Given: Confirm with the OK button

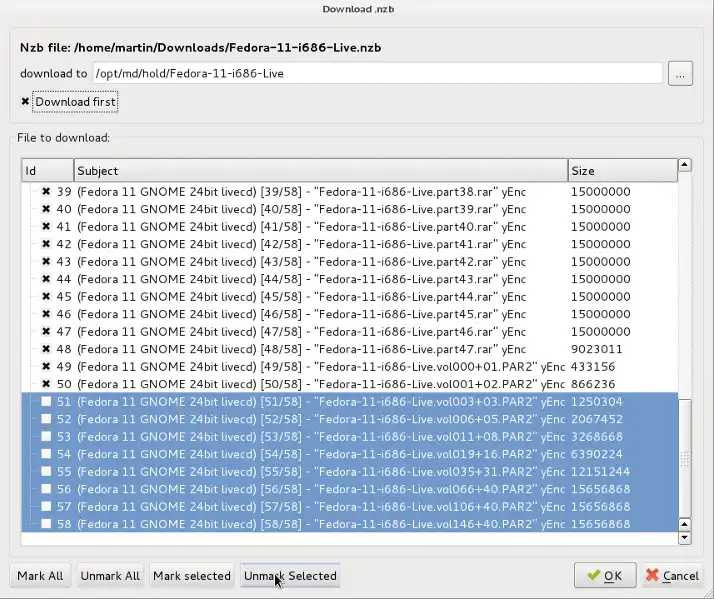Looking at the screenshot, I should (605, 576).
